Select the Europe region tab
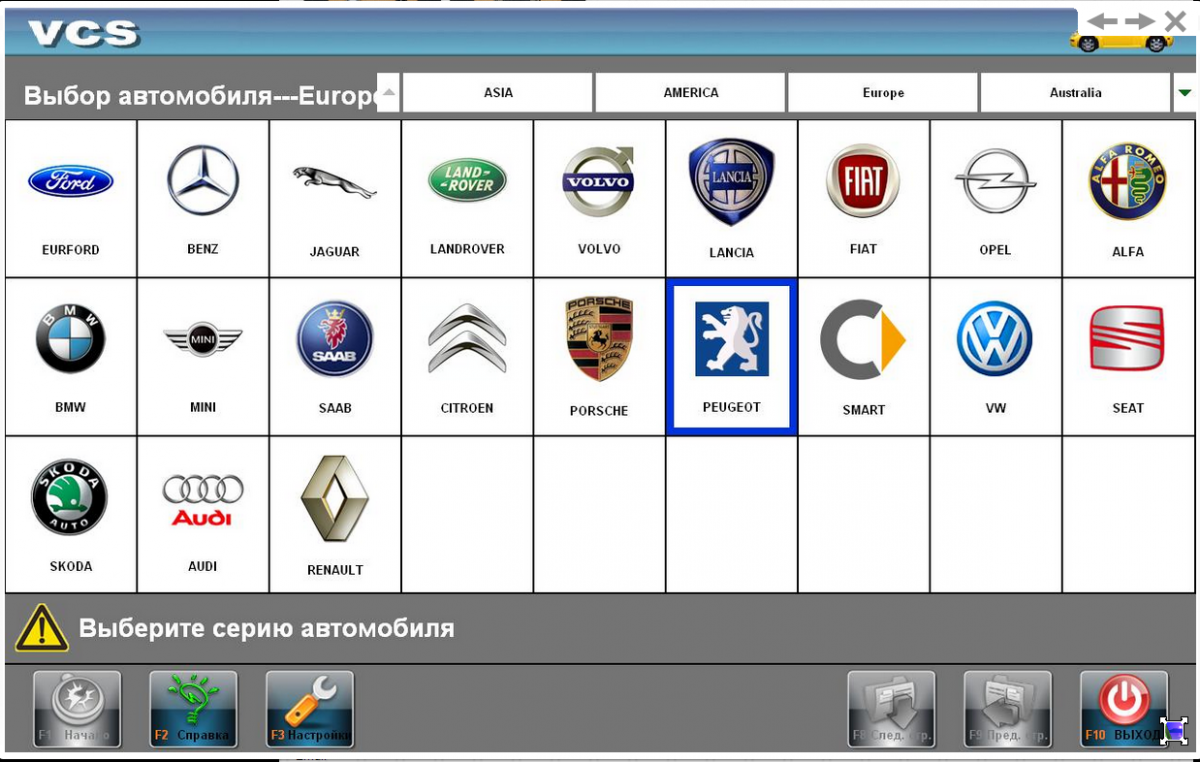Screen dimensions: 1200x762 tap(883, 92)
